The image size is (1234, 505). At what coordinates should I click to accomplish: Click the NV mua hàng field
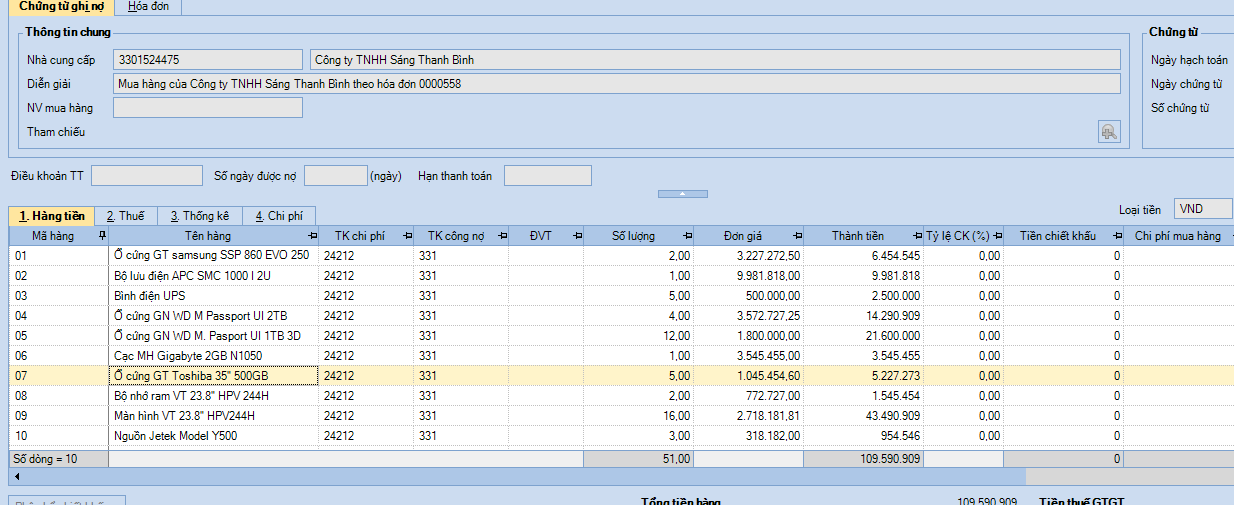207,107
